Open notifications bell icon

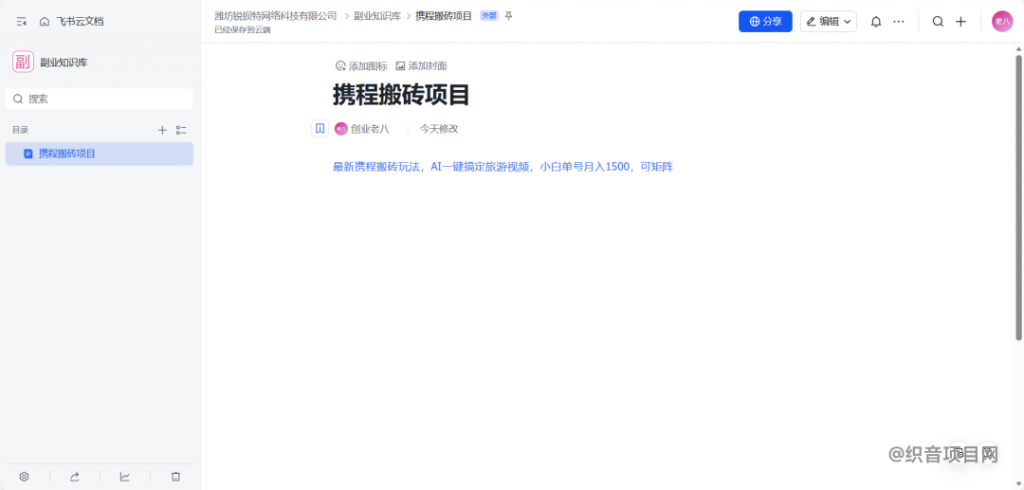pos(876,22)
